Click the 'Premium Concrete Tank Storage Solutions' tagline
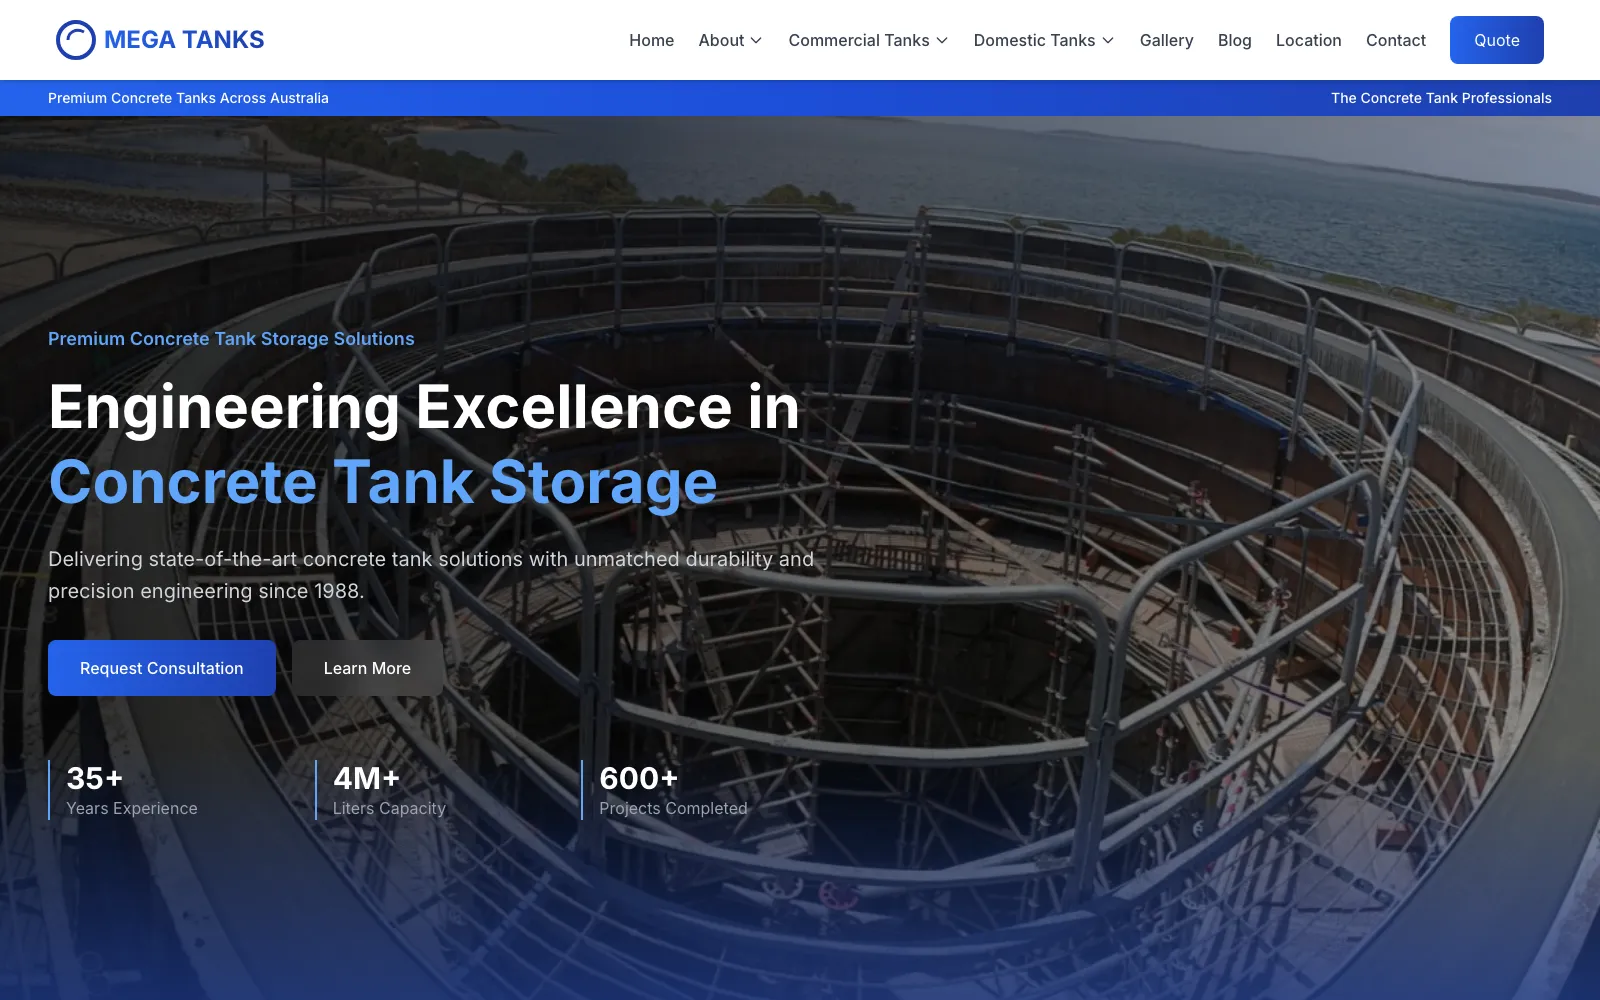 click(x=231, y=339)
